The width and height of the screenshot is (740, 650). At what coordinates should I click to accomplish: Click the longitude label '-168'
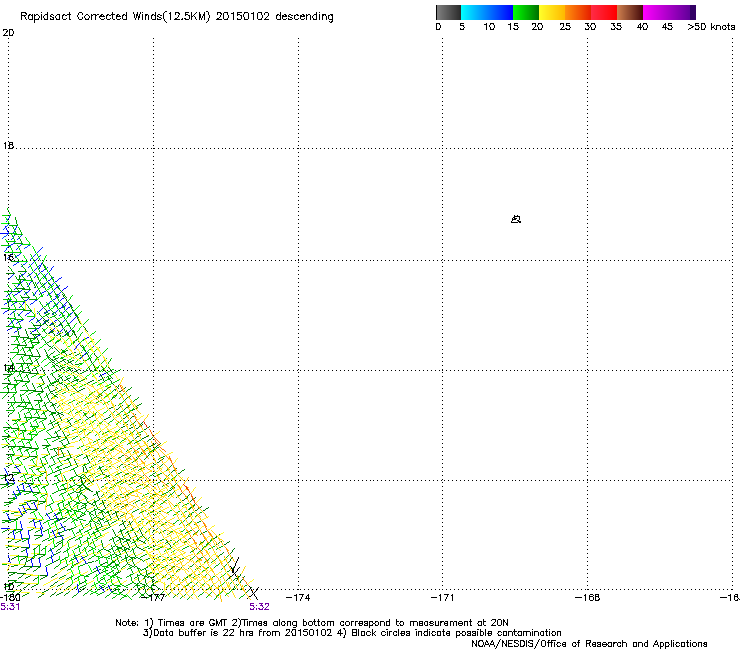click(588, 598)
